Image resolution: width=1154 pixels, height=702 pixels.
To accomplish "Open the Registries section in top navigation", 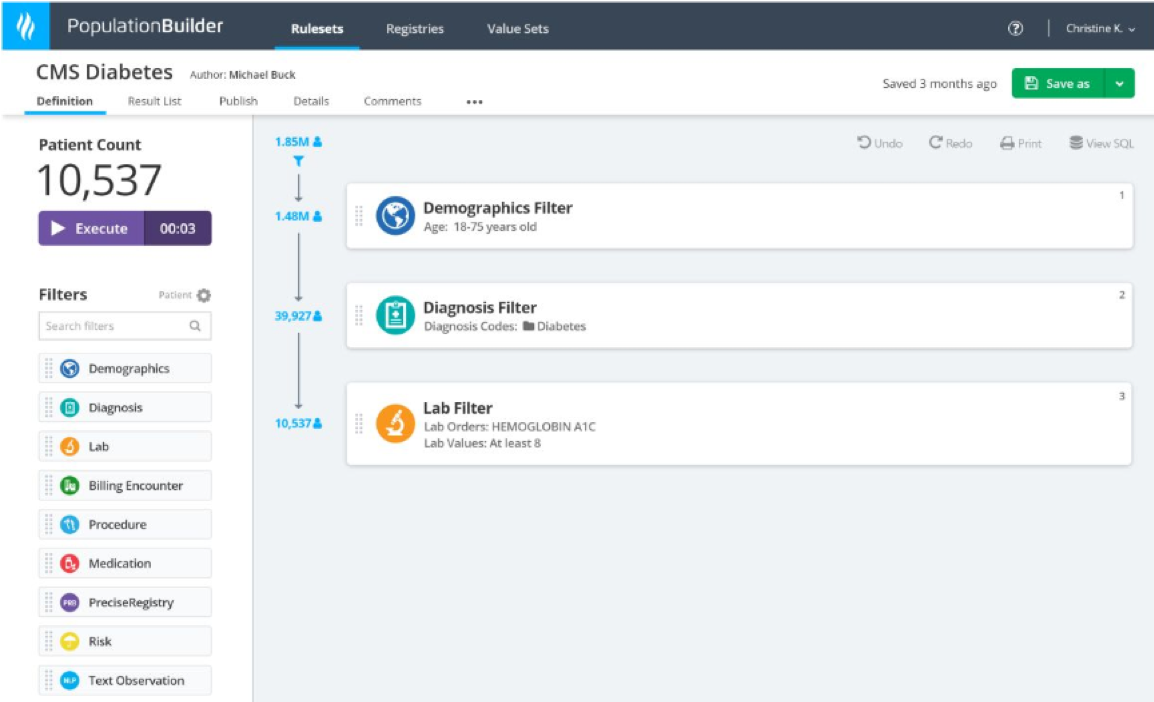I will 414,29.
